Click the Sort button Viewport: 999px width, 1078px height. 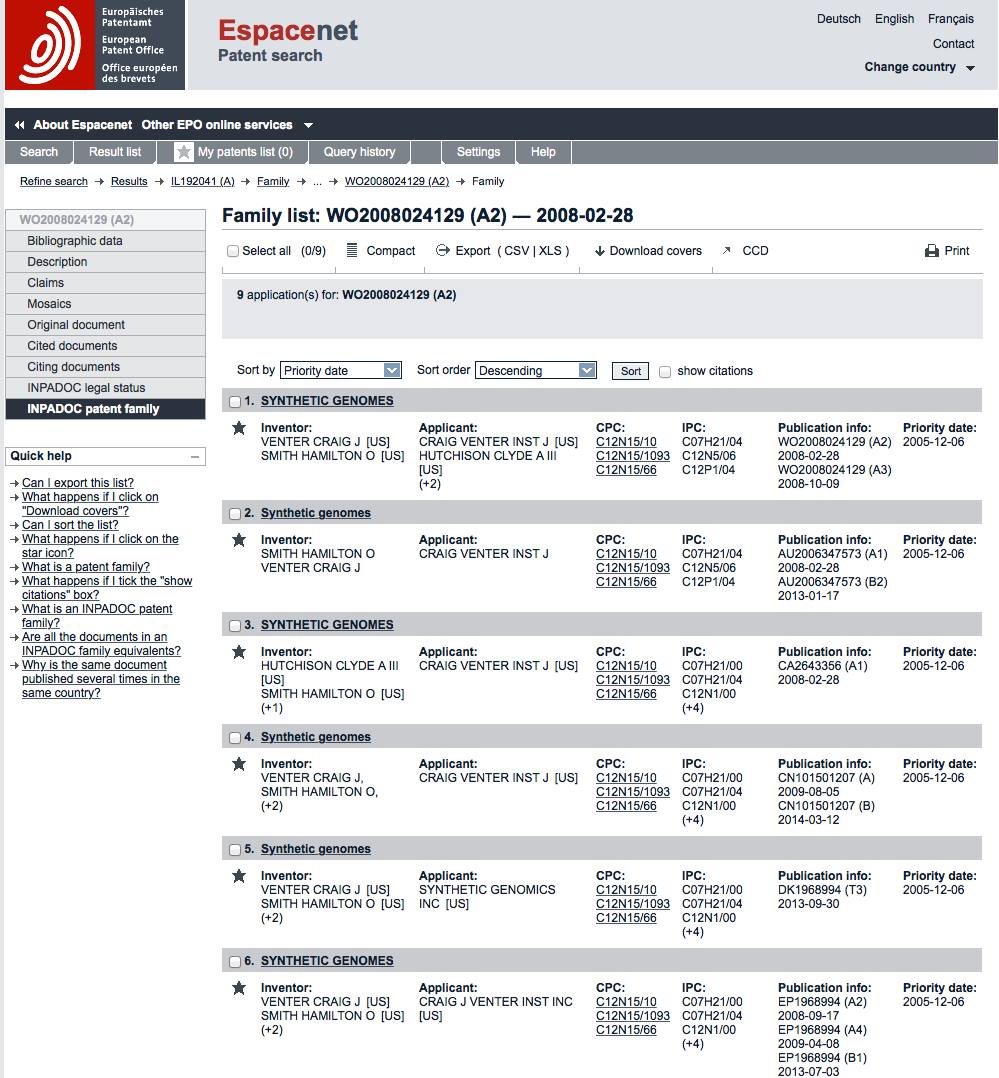coord(630,371)
